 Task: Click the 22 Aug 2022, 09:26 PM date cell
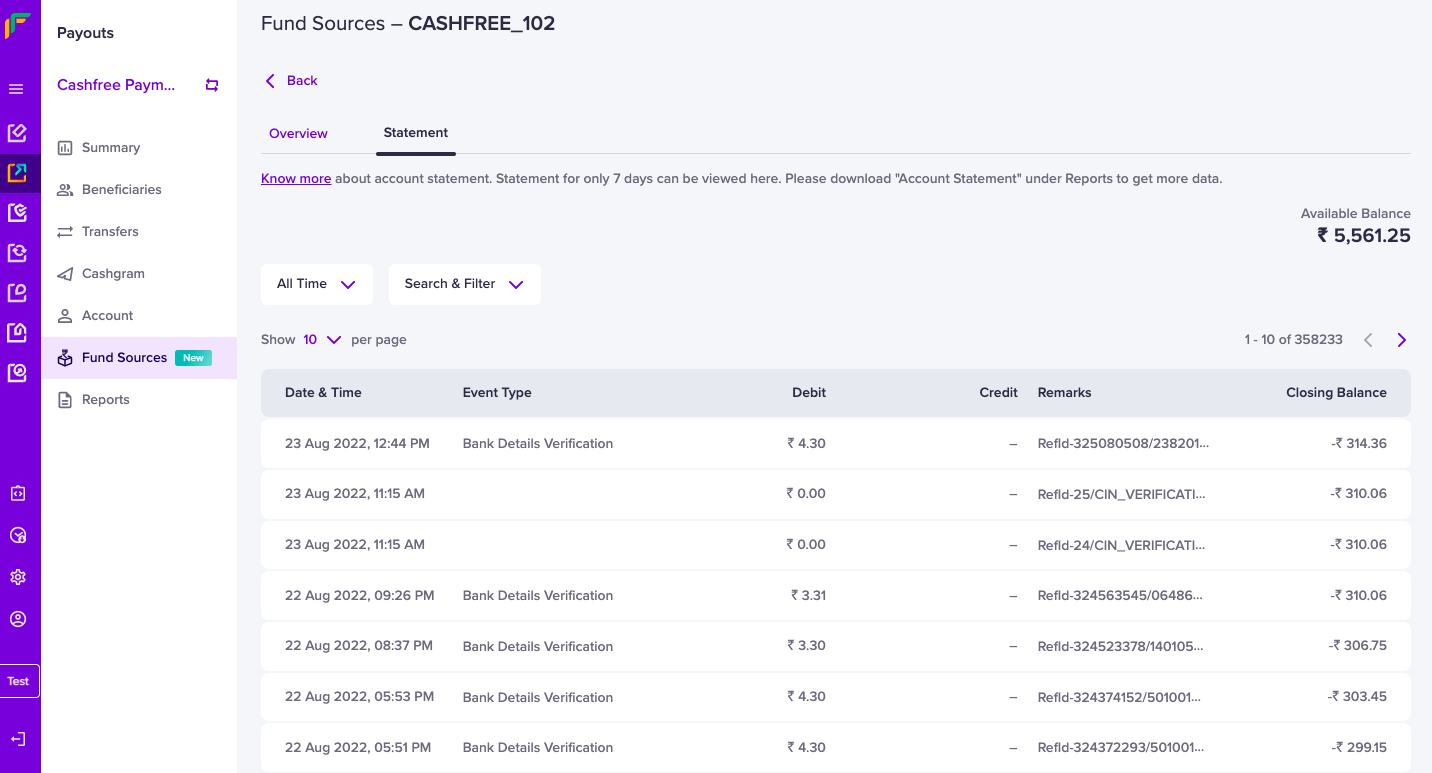pos(360,596)
